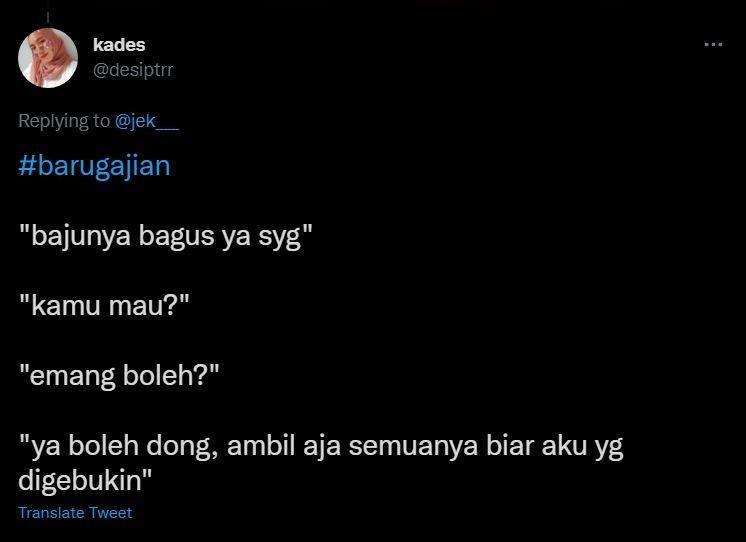This screenshot has height=542, width=746.
Task: Expand tweet actions via the ellipsis icon
Action: point(713,45)
